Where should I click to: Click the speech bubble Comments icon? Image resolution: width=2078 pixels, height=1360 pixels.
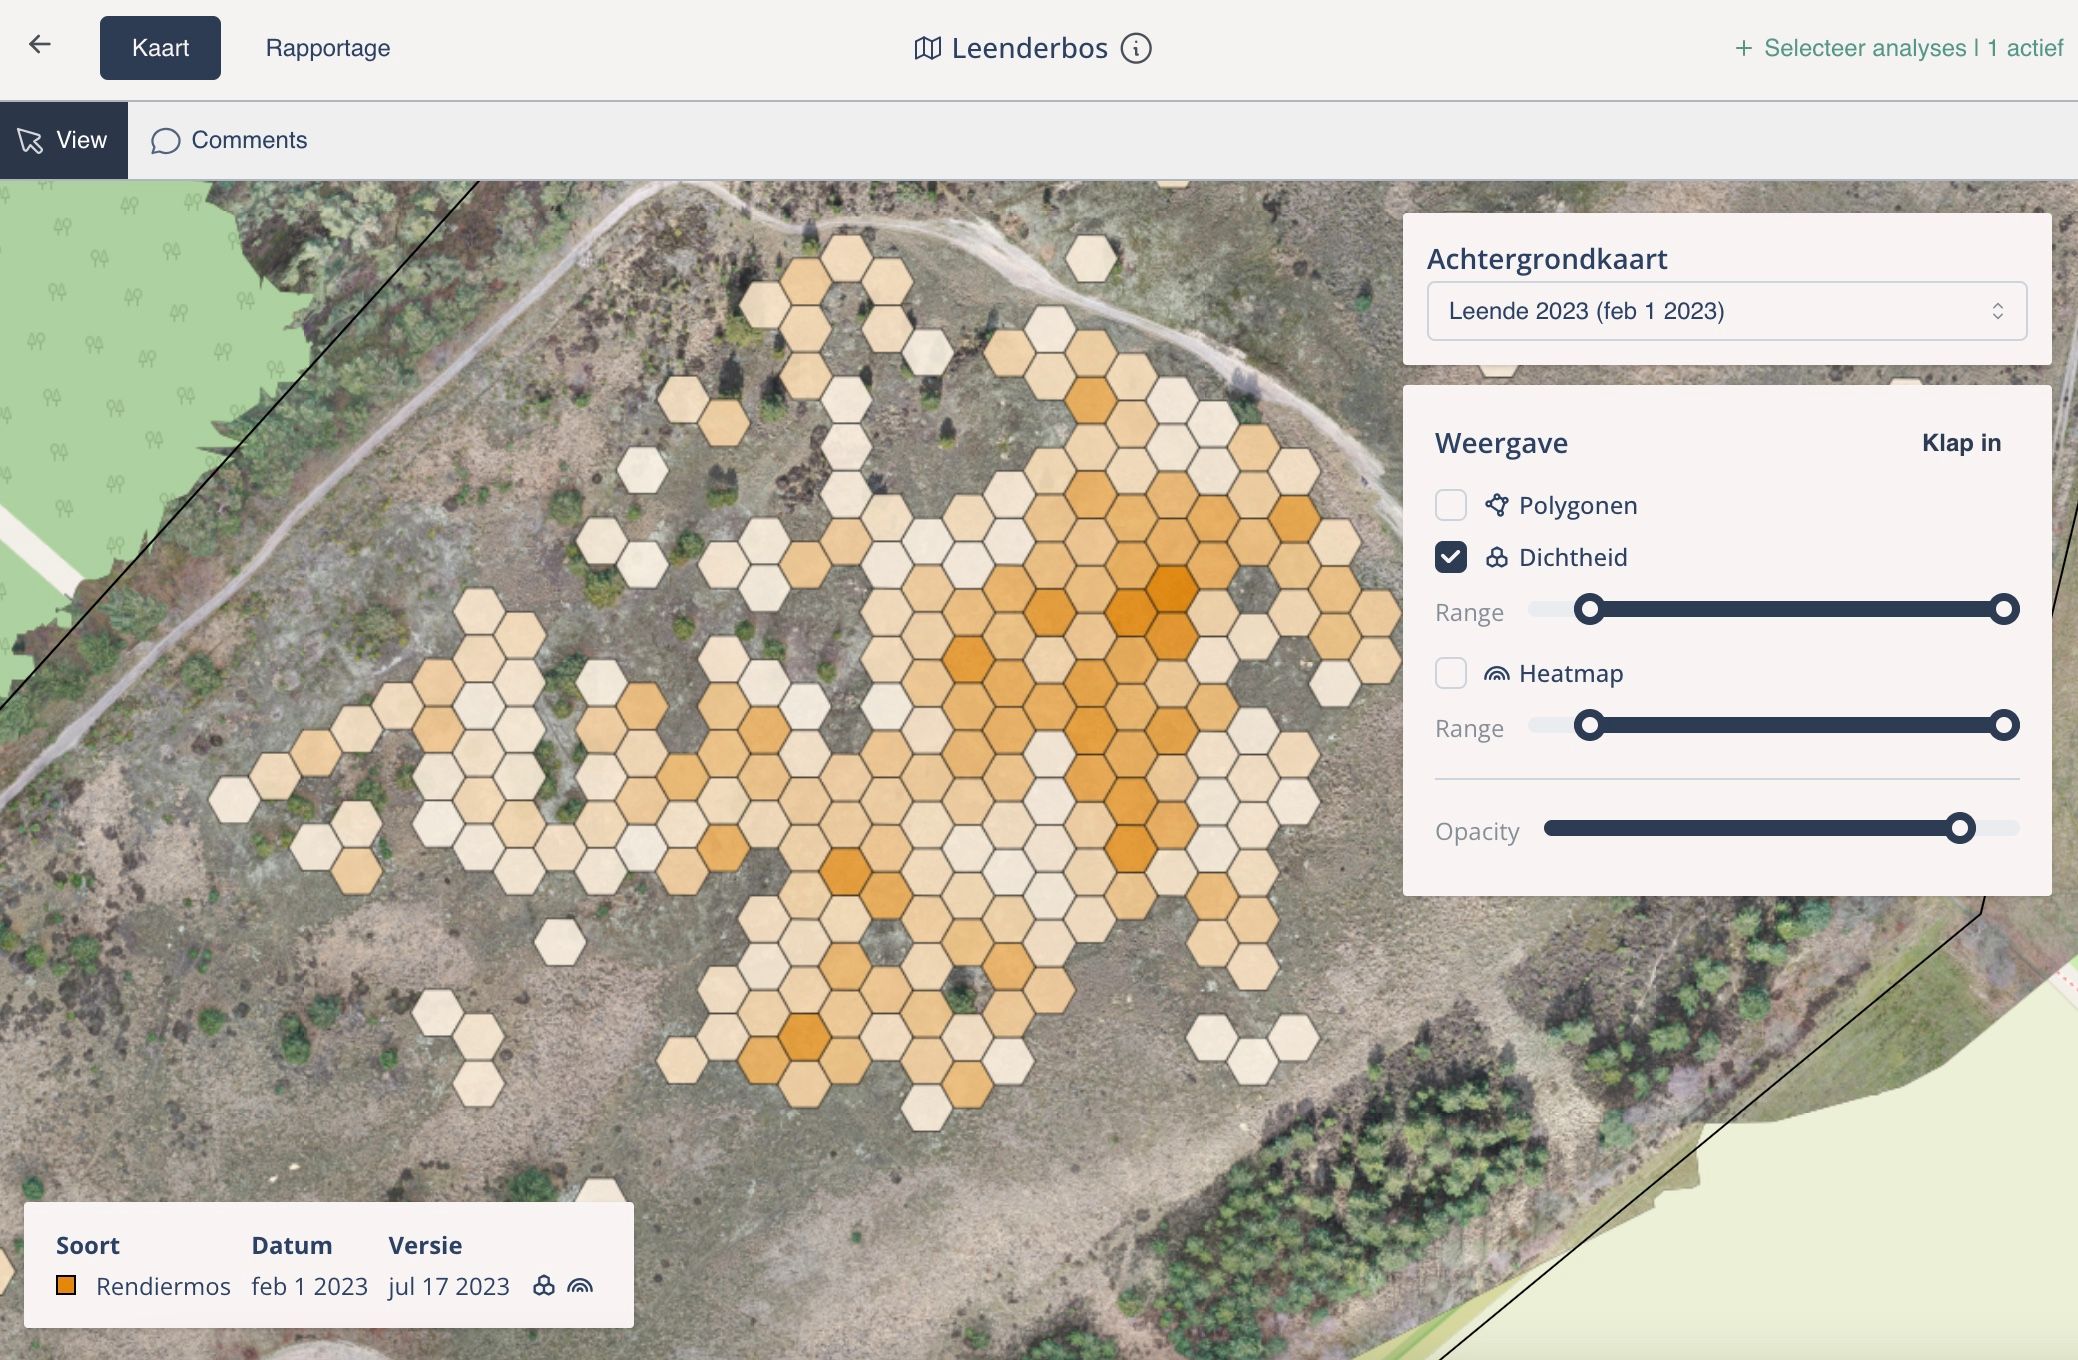(165, 141)
